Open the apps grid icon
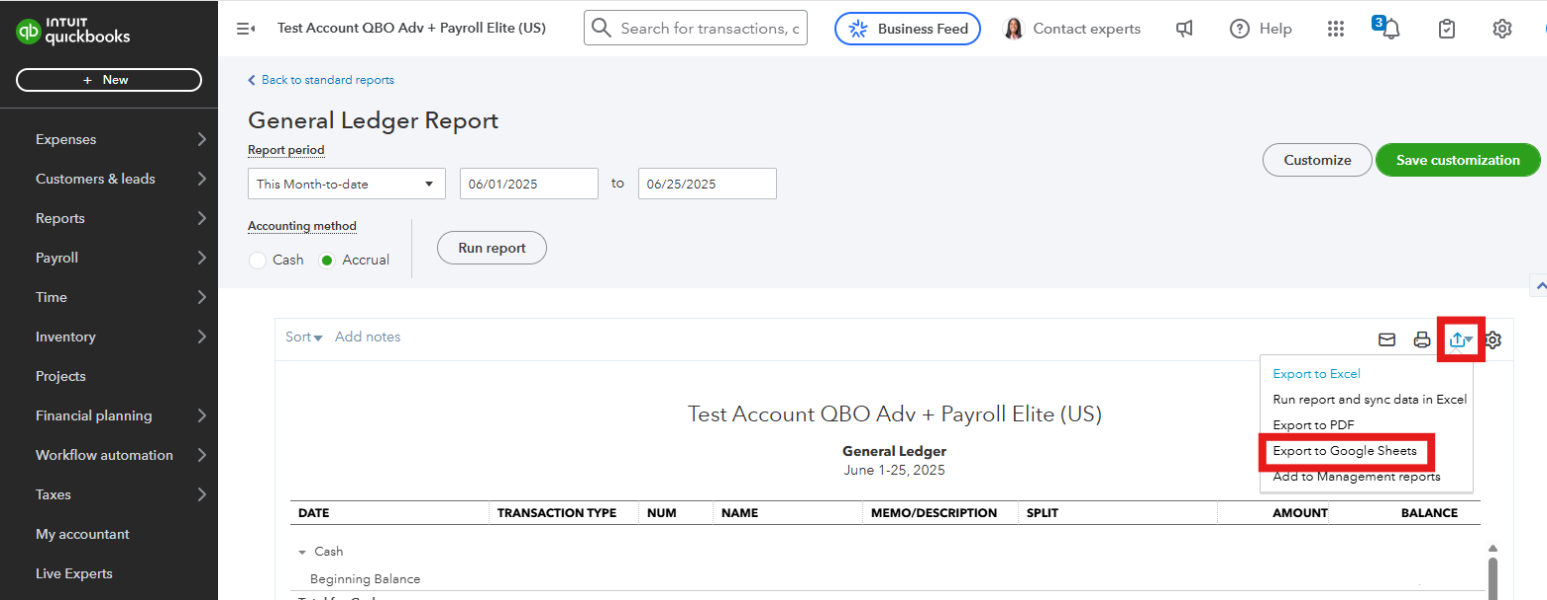Image resolution: width=1547 pixels, height=600 pixels. 1335,29
